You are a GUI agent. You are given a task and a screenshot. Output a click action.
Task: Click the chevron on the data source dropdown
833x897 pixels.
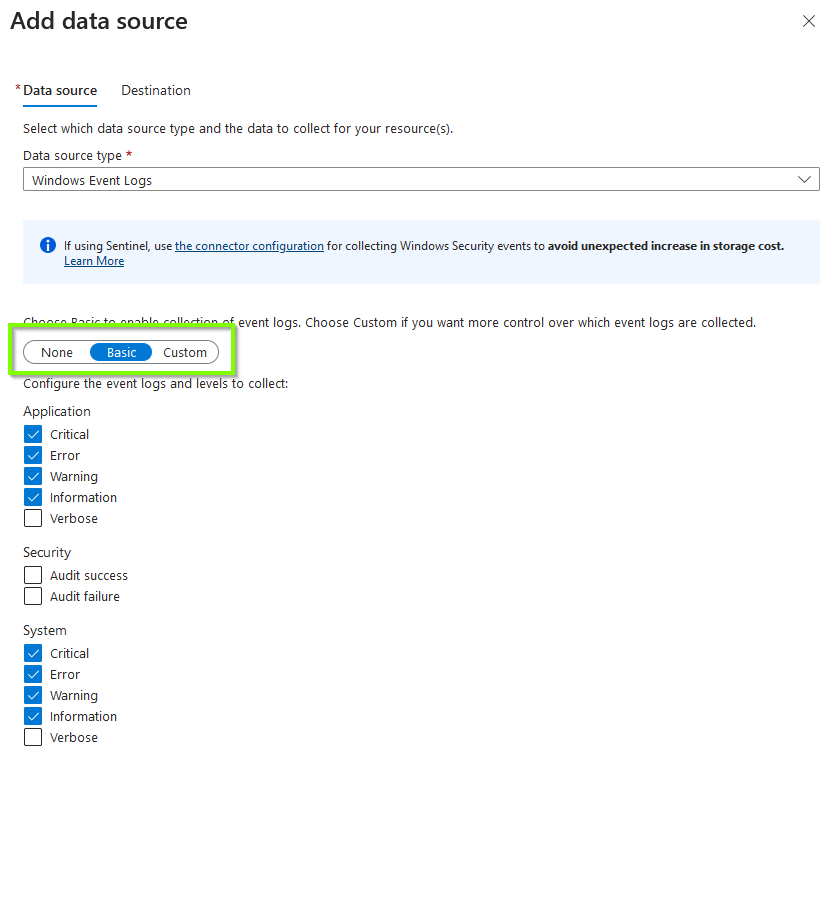pos(805,179)
